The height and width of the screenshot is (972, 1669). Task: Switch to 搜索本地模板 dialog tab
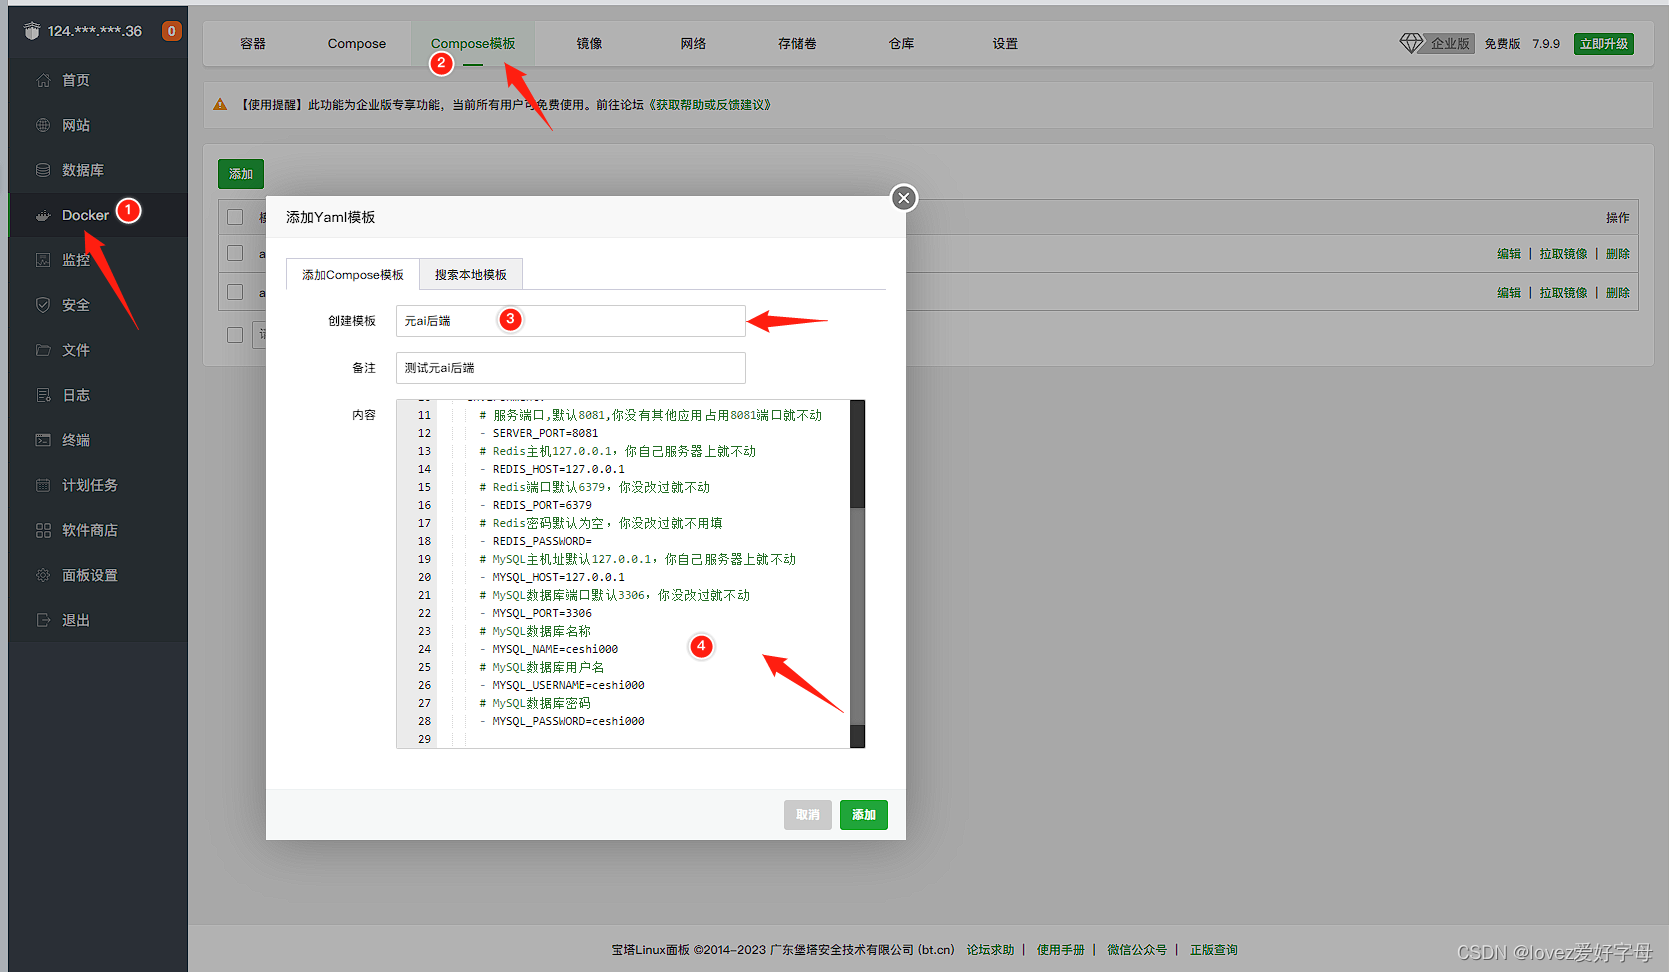471,274
